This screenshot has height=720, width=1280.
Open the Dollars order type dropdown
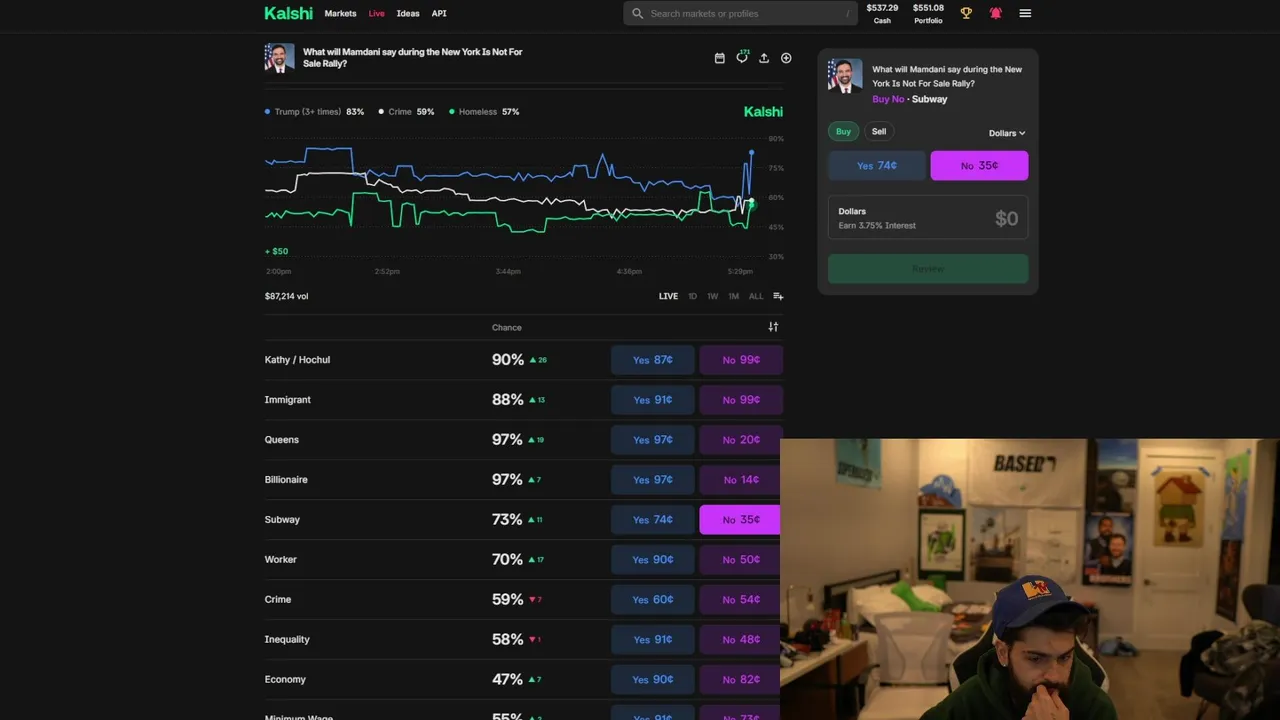tap(1007, 133)
